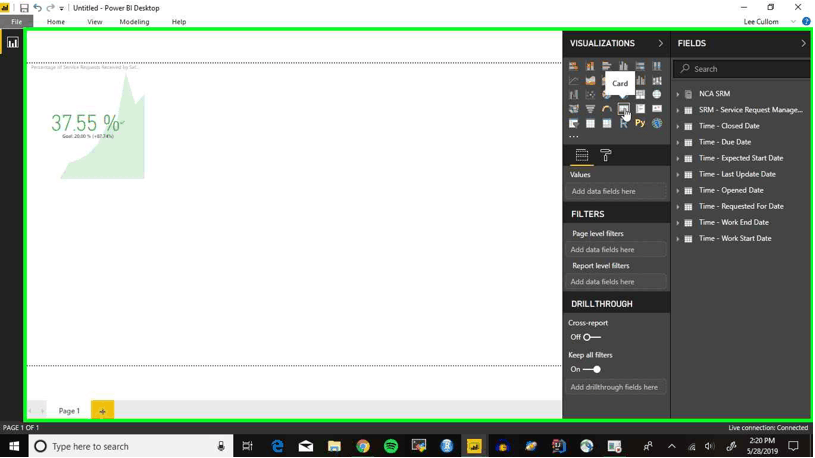Image resolution: width=815 pixels, height=458 pixels.
Task: Select the Table visualization
Action: pos(590,124)
